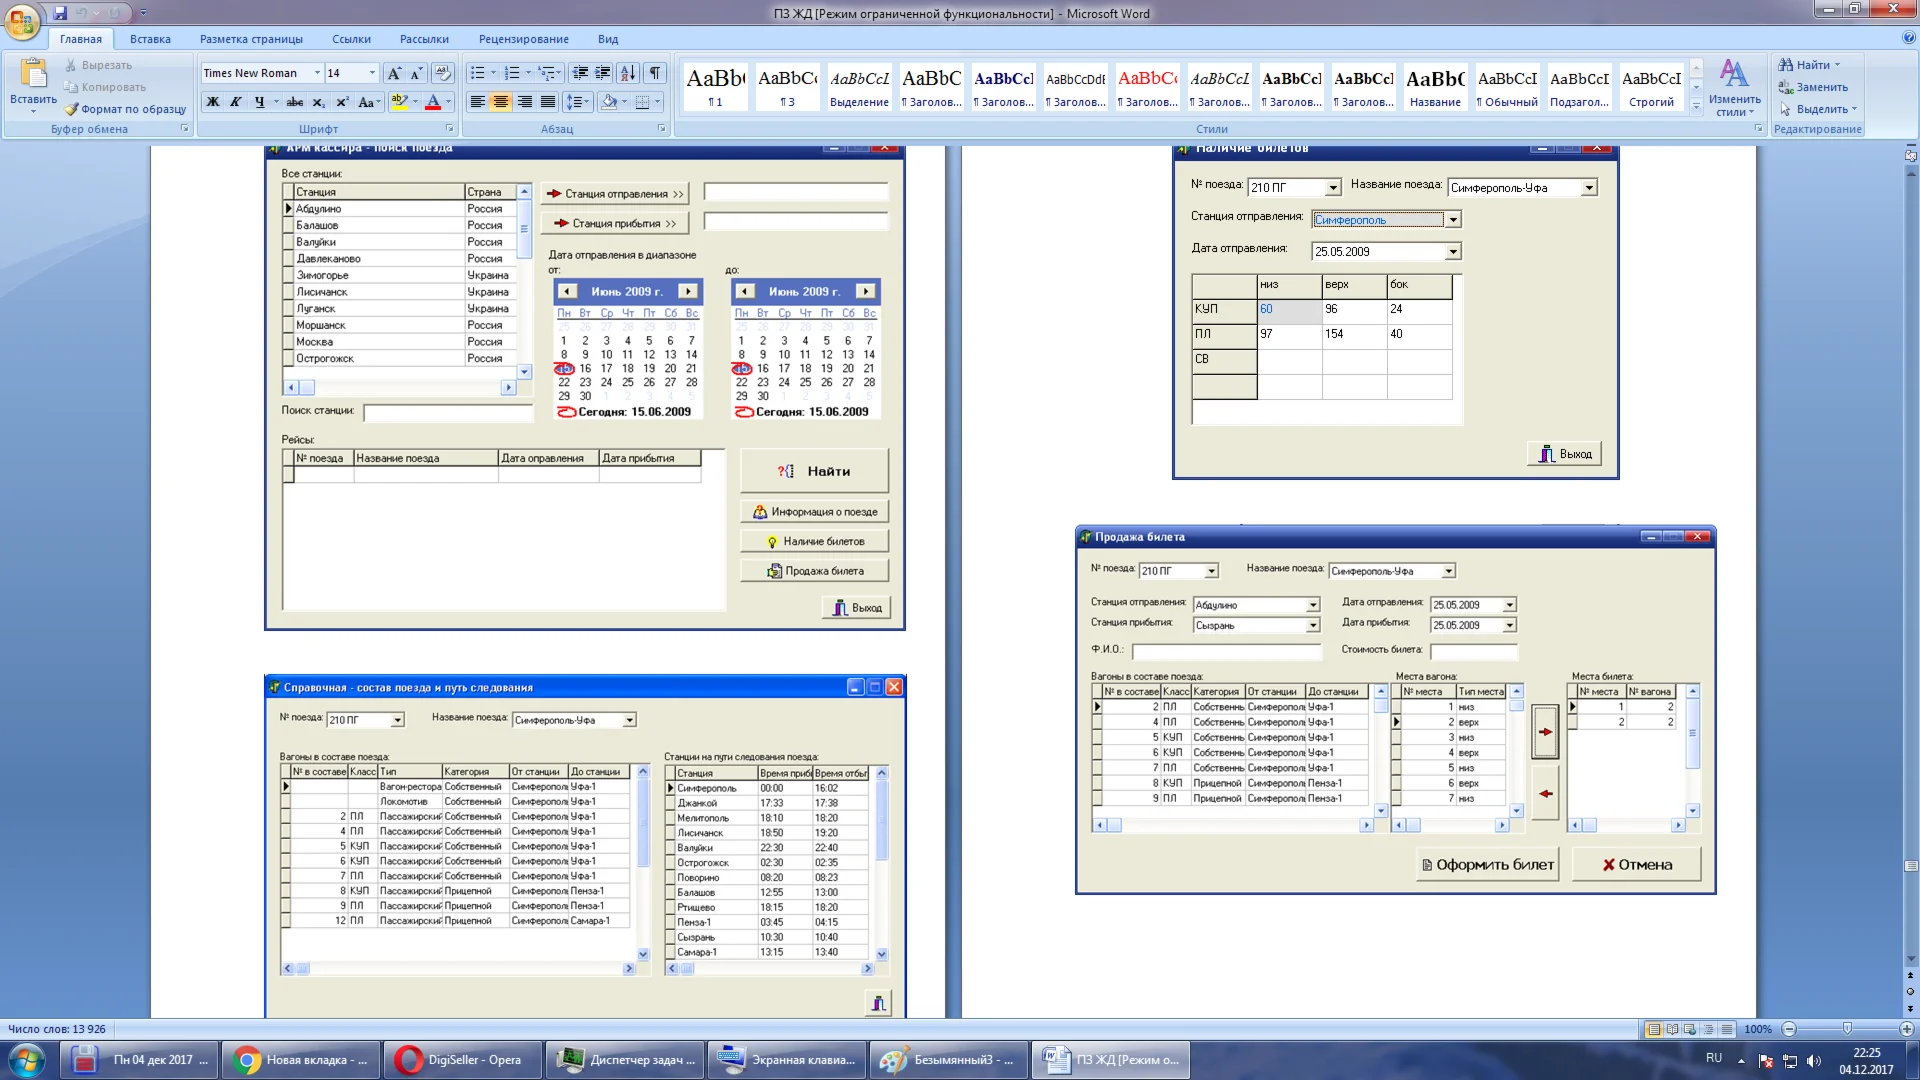Screen dimensions: 1920x1080
Task: Open the Times New Roman font dropdown
Action: [x=317, y=73]
